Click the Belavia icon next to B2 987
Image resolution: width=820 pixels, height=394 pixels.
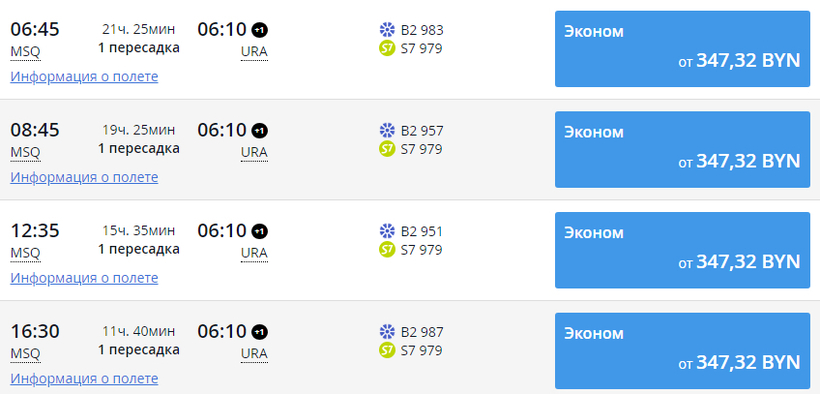click(x=387, y=332)
